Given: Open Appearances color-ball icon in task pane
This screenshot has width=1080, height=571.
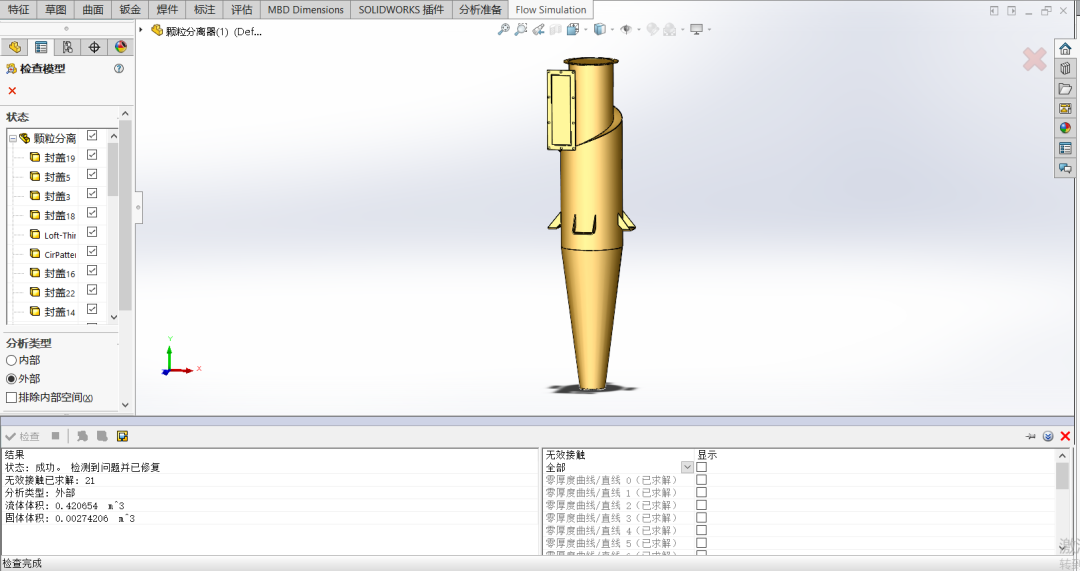Looking at the screenshot, I should [x=1065, y=128].
